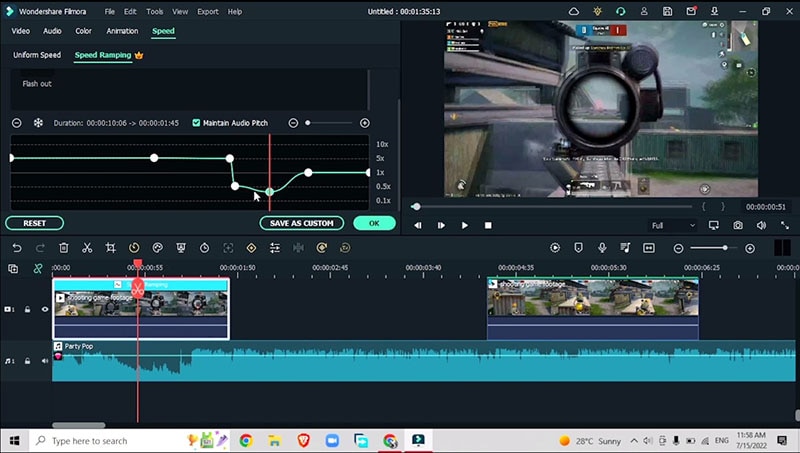800x453 pixels.
Task: Click the preview playback progress handle
Action: (x=416, y=207)
